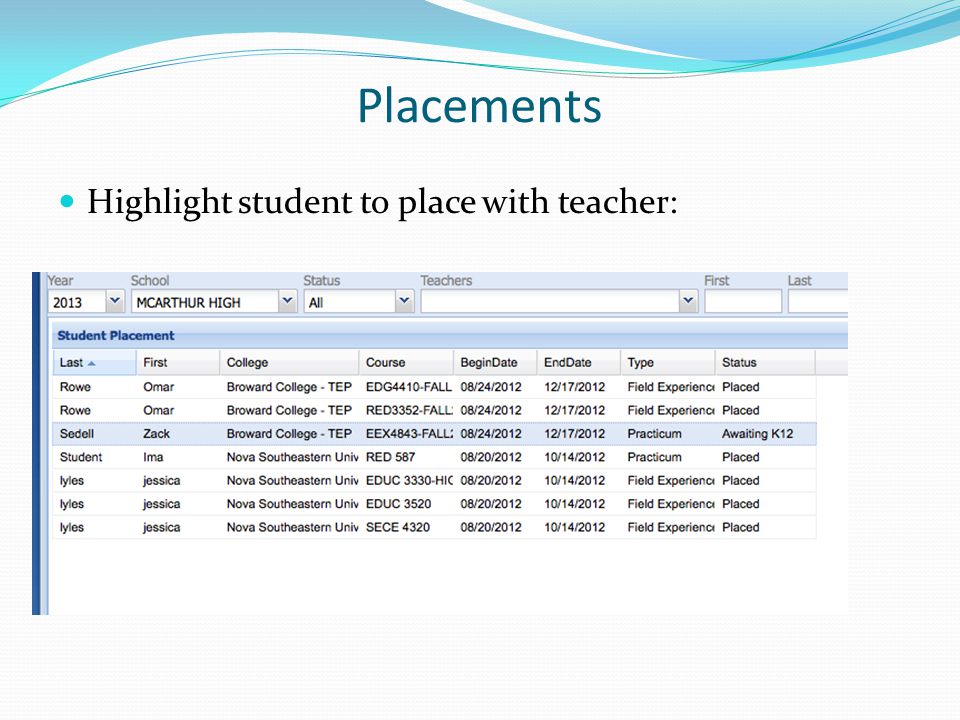Image resolution: width=960 pixels, height=720 pixels.
Task: Click the Status field showing All
Action: coord(350,302)
